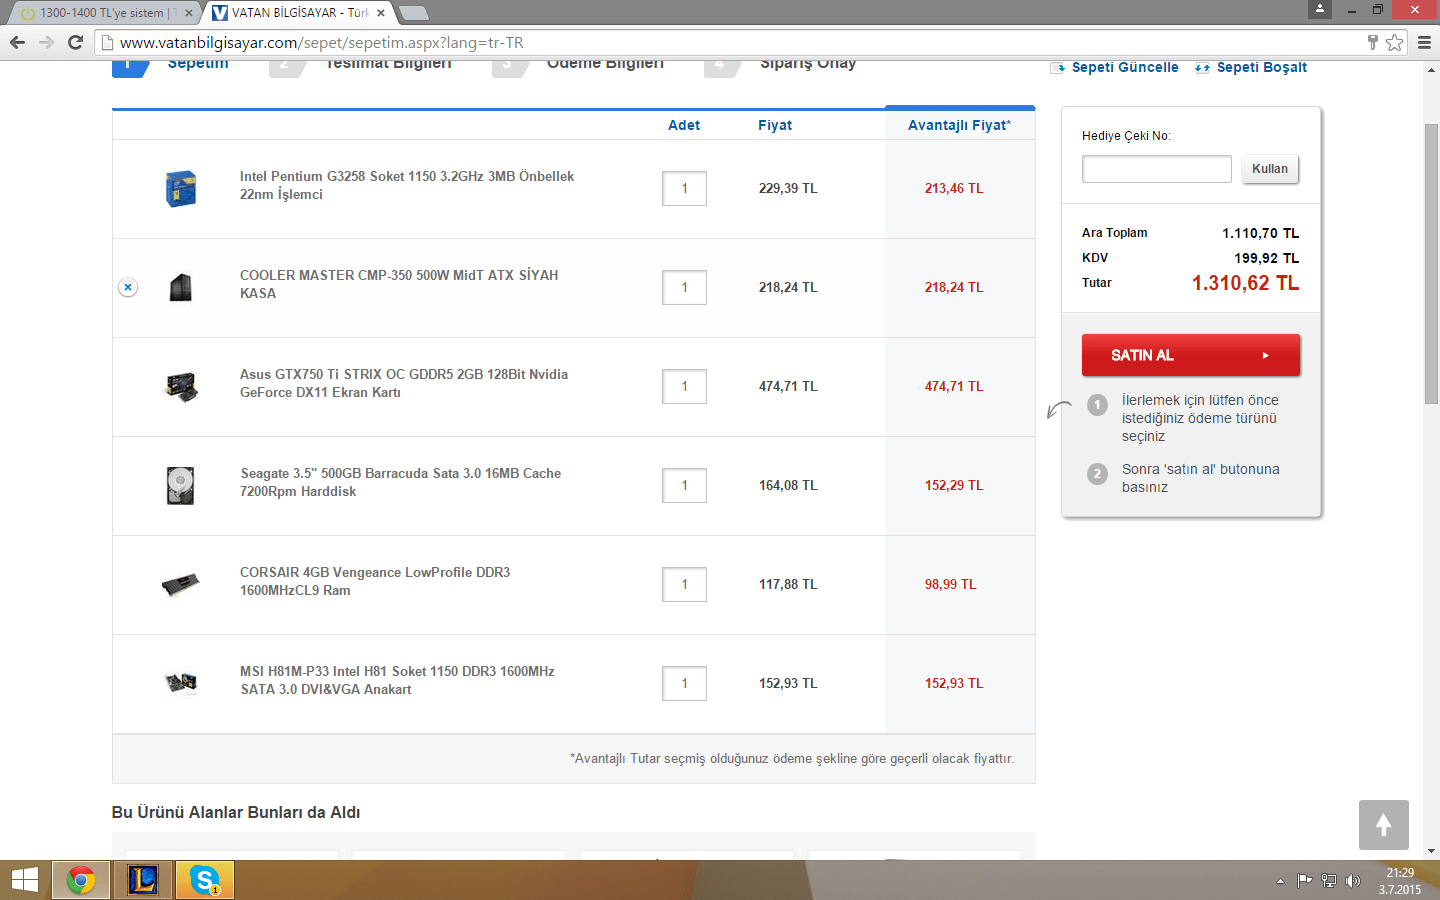Open the Chrome menu hamburger icon
Viewport: 1440px width, 900px height.
click(x=1425, y=42)
